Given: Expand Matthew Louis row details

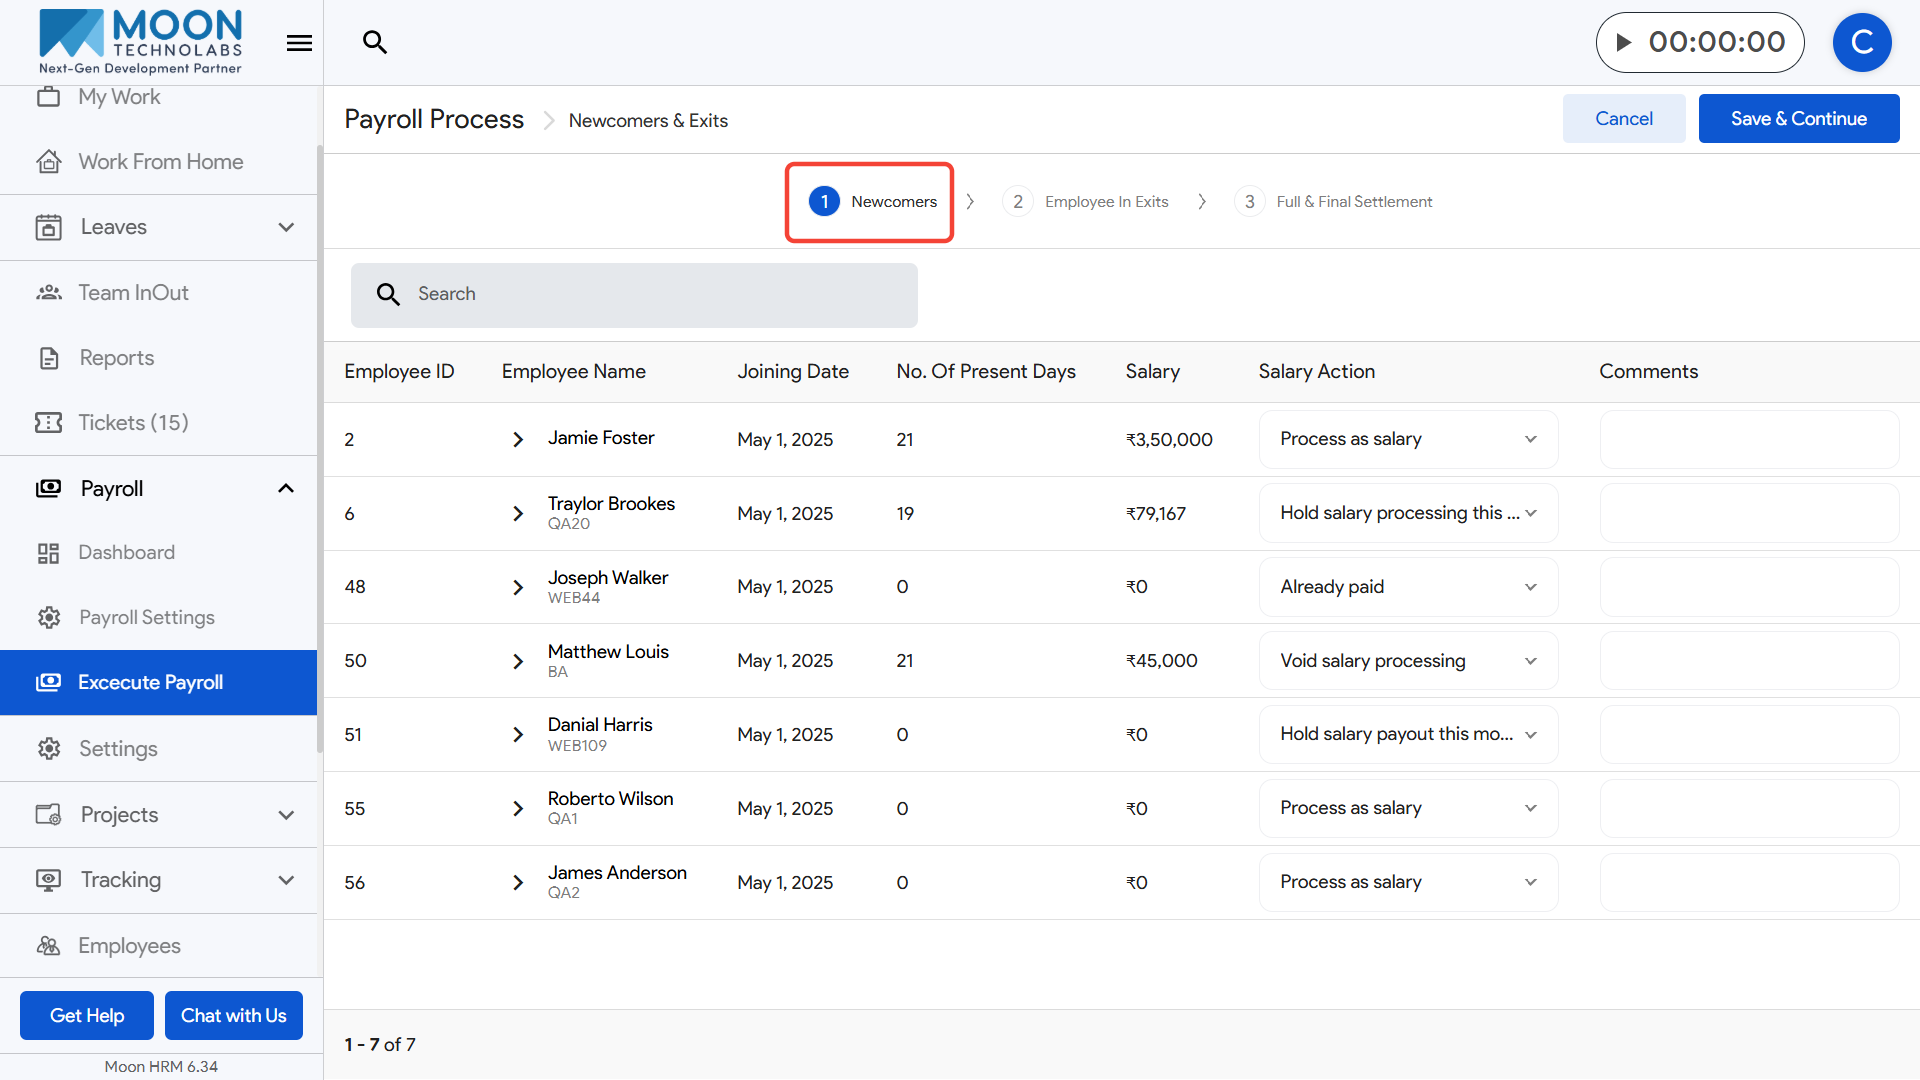Looking at the screenshot, I should click(x=518, y=661).
